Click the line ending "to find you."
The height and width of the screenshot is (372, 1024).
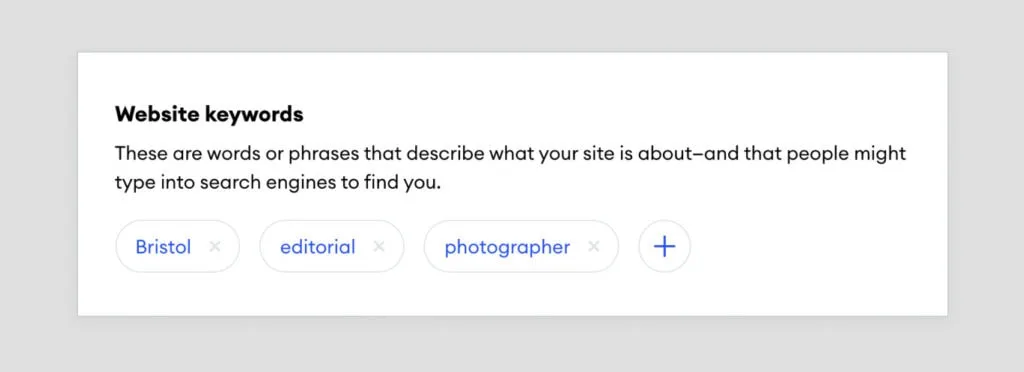[278, 183]
